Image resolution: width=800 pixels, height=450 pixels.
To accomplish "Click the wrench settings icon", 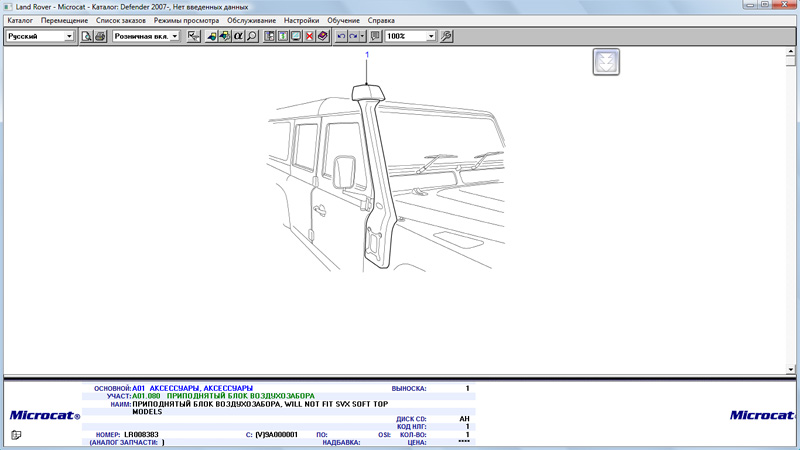I will click(446, 36).
